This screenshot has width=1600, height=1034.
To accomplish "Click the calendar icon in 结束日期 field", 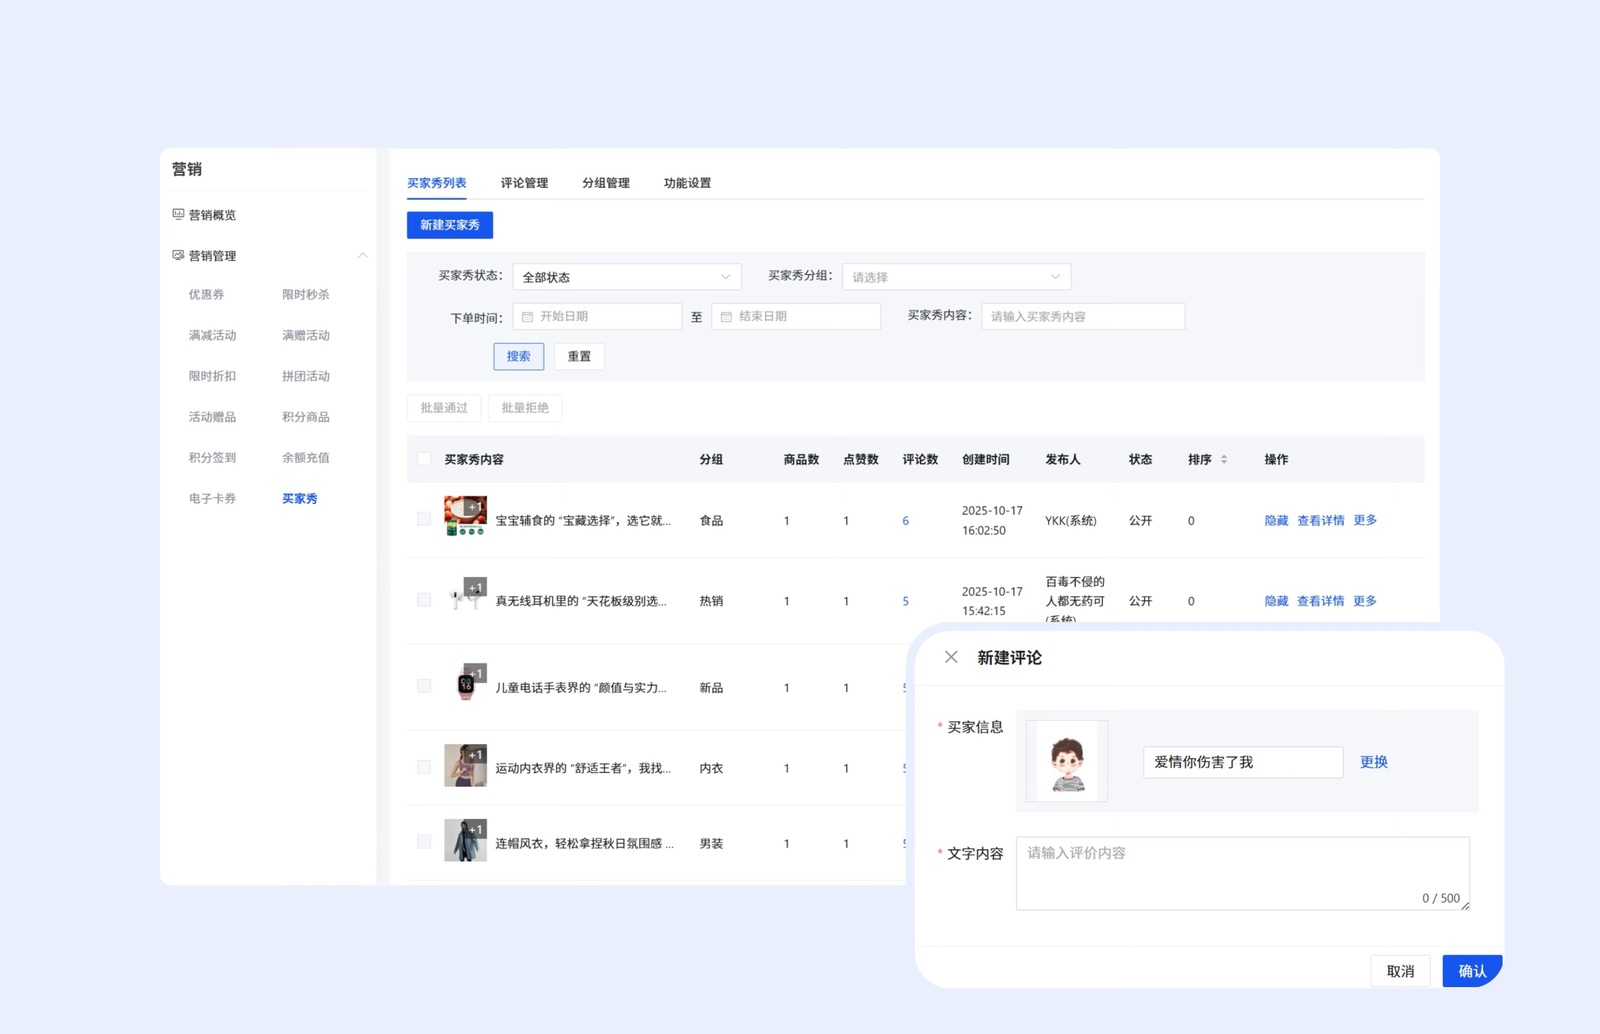I will [x=727, y=317].
